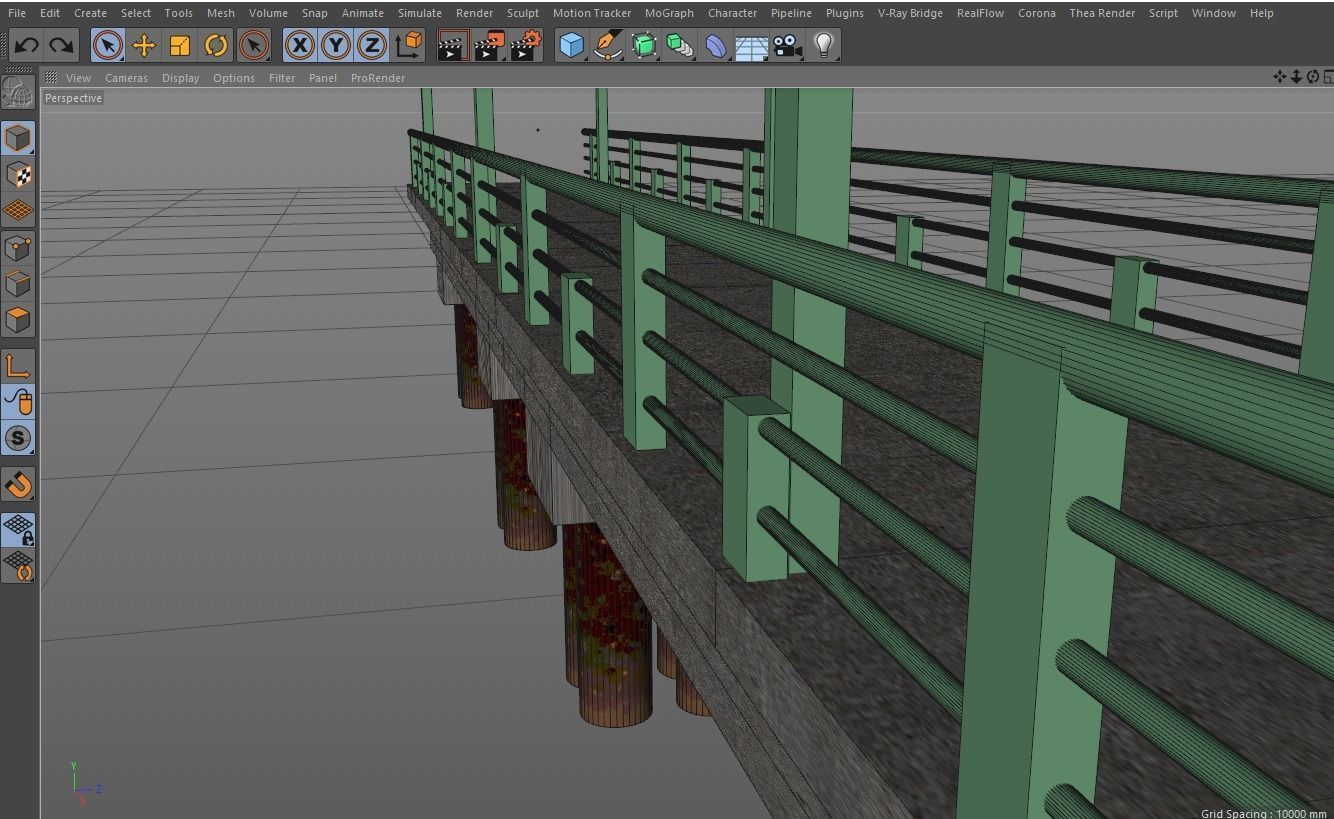Open the Character menu
The height and width of the screenshot is (819, 1334).
point(733,13)
